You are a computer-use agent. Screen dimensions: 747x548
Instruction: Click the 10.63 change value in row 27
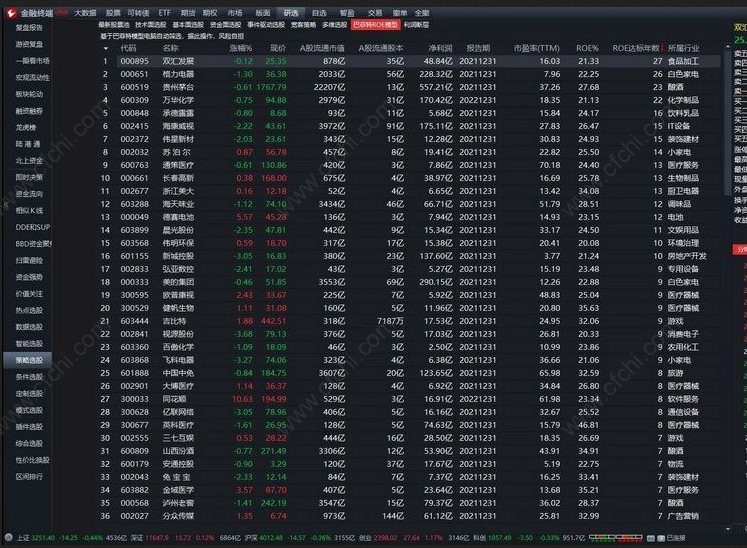(x=242, y=399)
